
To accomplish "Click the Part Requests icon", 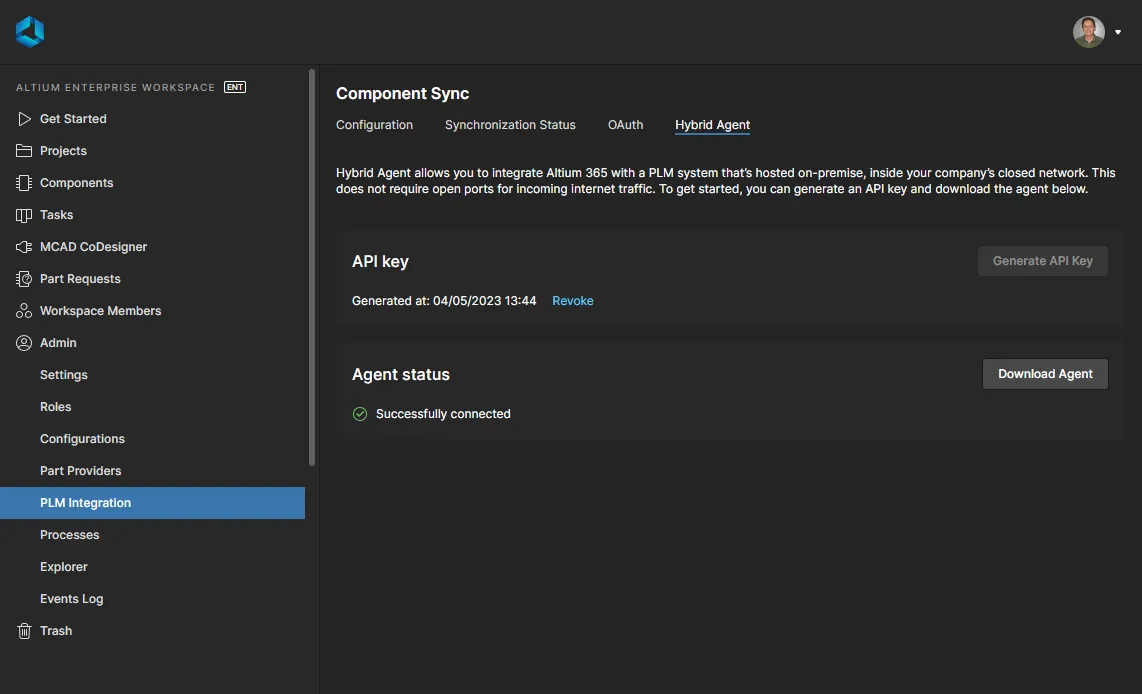I will [x=24, y=279].
